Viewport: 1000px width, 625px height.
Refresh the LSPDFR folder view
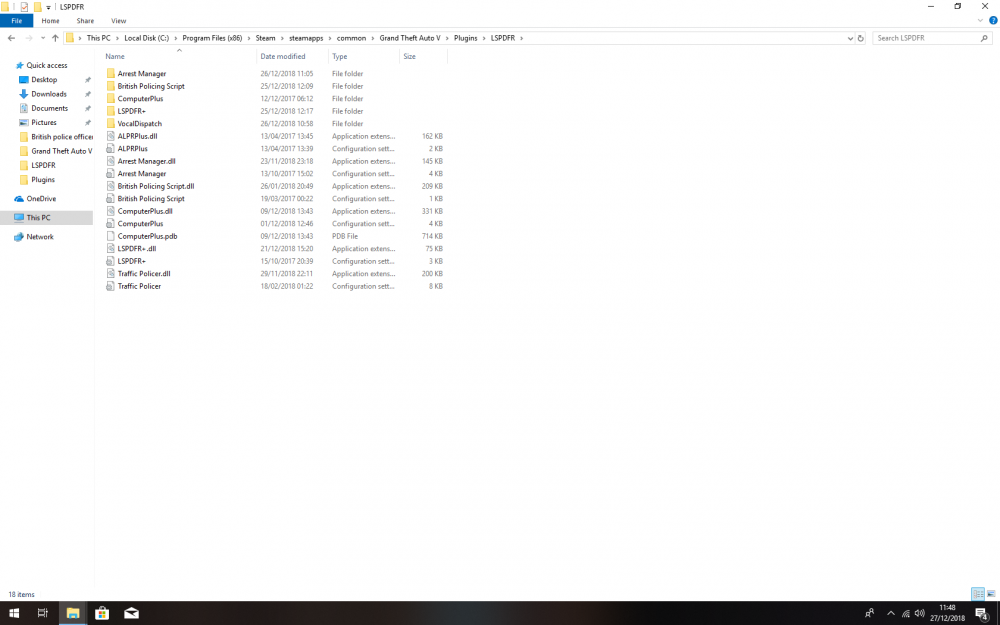click(860, 38)
